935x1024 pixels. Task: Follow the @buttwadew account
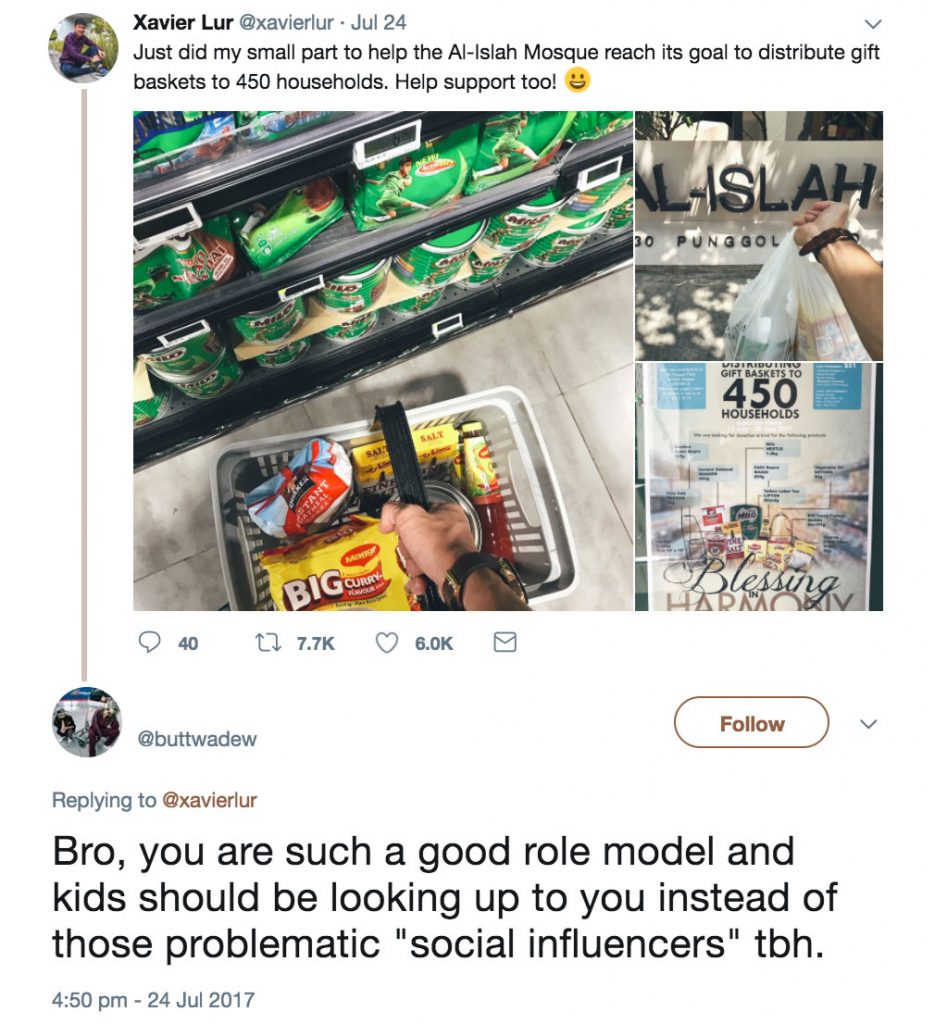click(752, 722)
